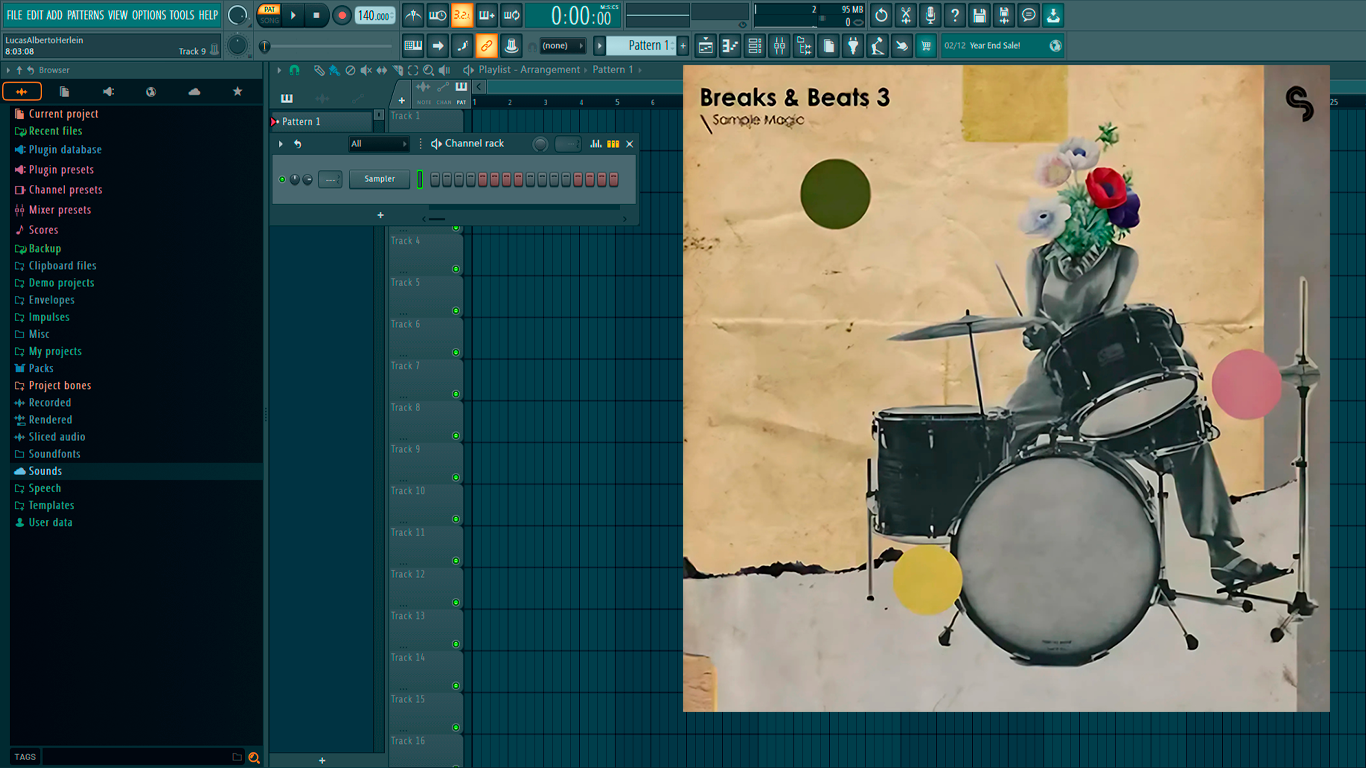Image resolution: width=1366 pixels, height=768 pixels.
Task: Open the Pattern 1 selector dropdown
Action: (641, 45)
